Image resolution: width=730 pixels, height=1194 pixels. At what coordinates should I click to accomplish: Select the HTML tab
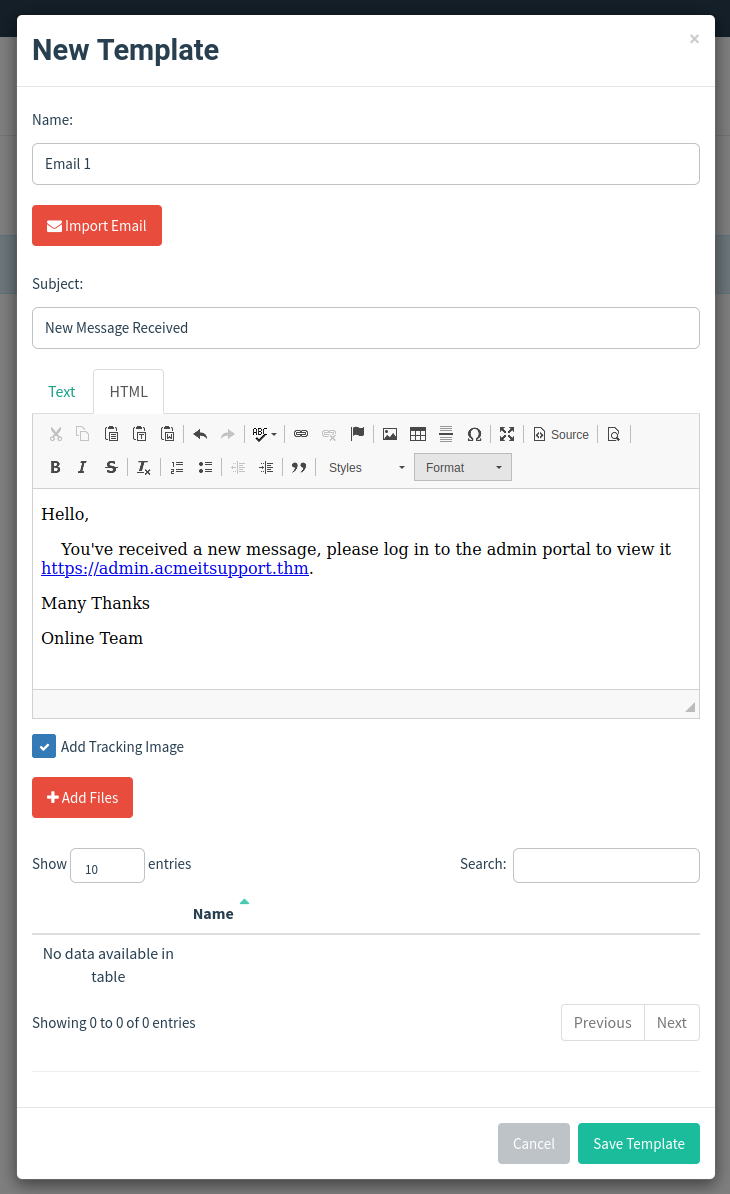coord(129,392)
